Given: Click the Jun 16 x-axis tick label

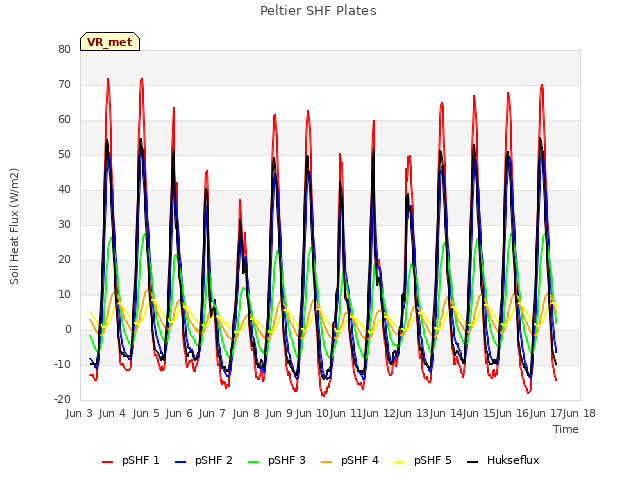Looking at the screenshot, I should point(512,413).
